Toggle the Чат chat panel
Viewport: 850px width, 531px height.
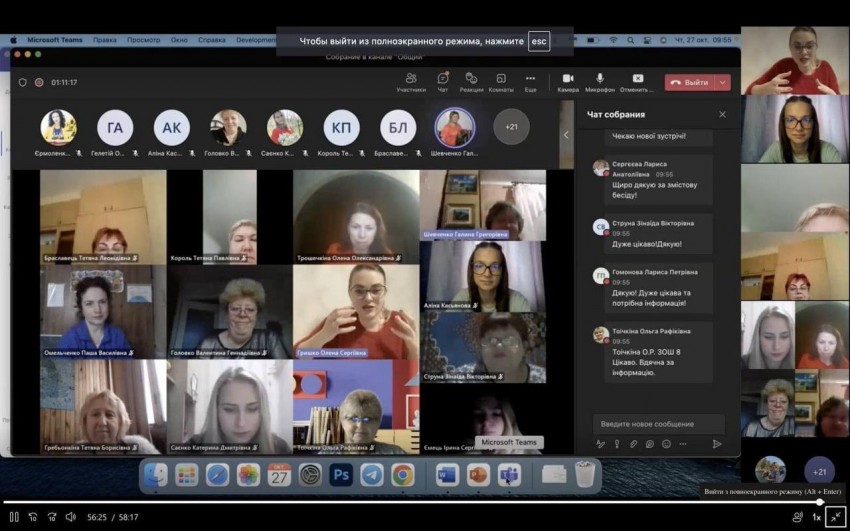coord(442,82)
